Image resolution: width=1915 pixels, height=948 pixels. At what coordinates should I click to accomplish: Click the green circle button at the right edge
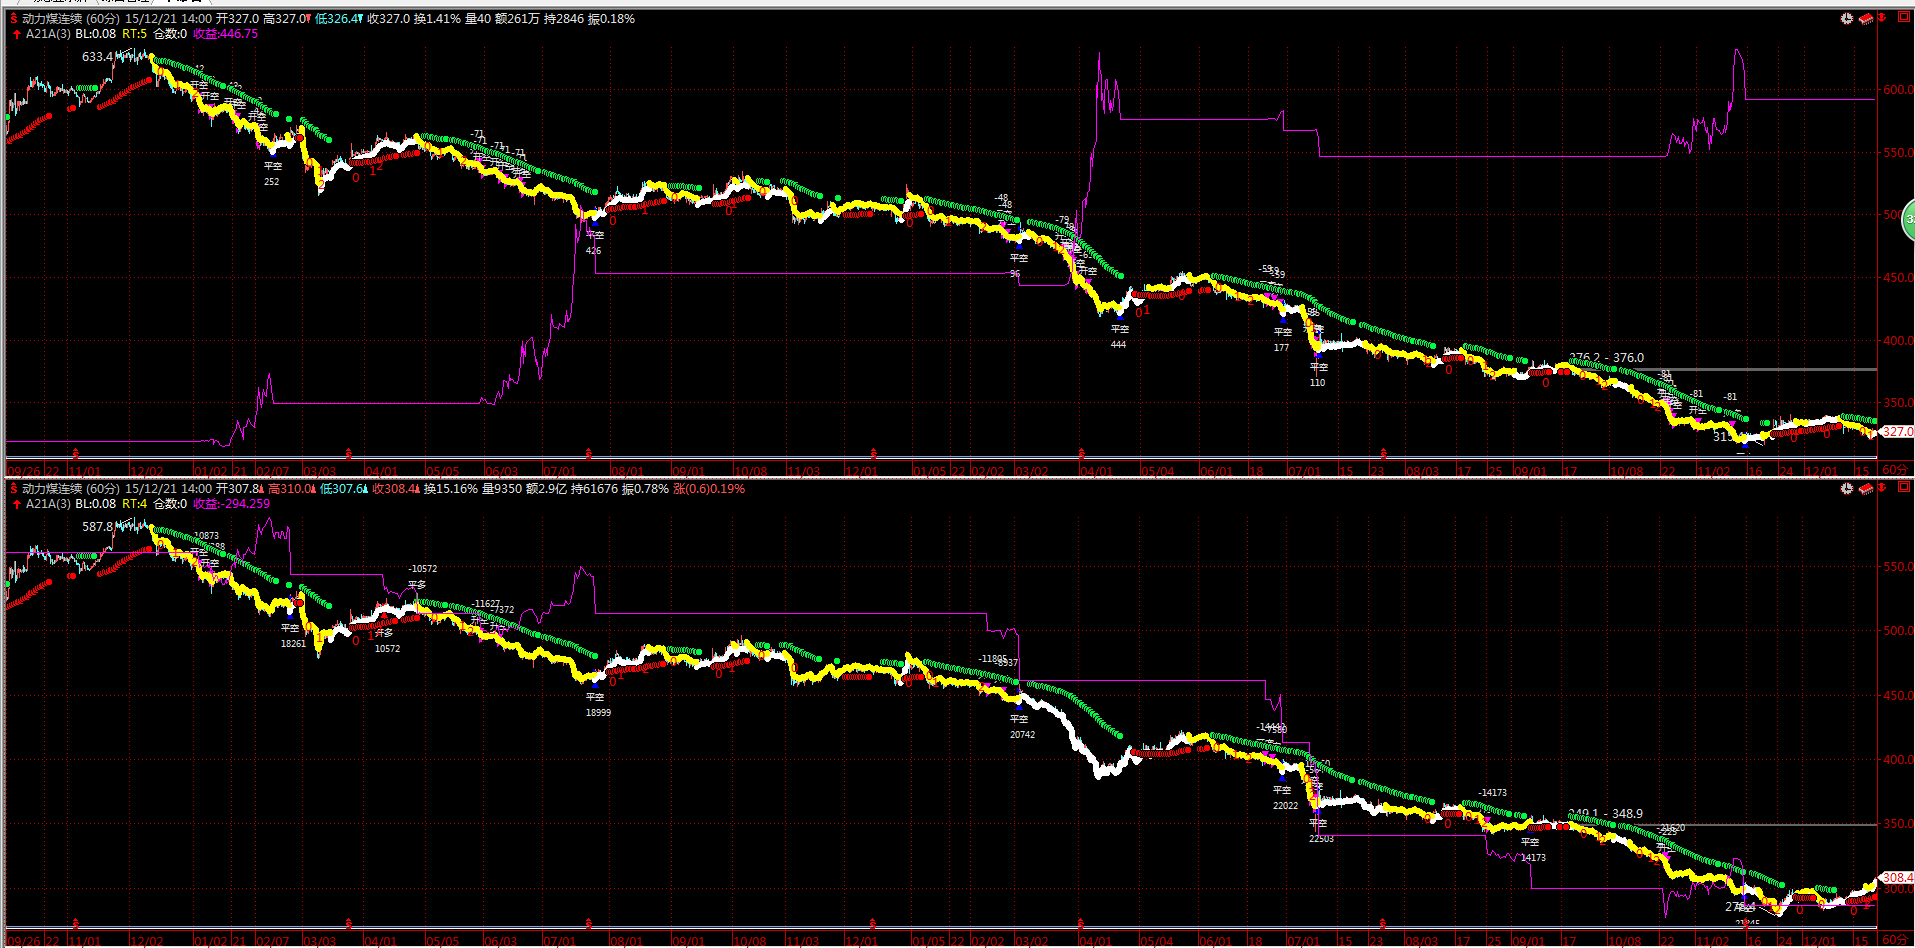pyautogui.click(x=1908, y=219)
